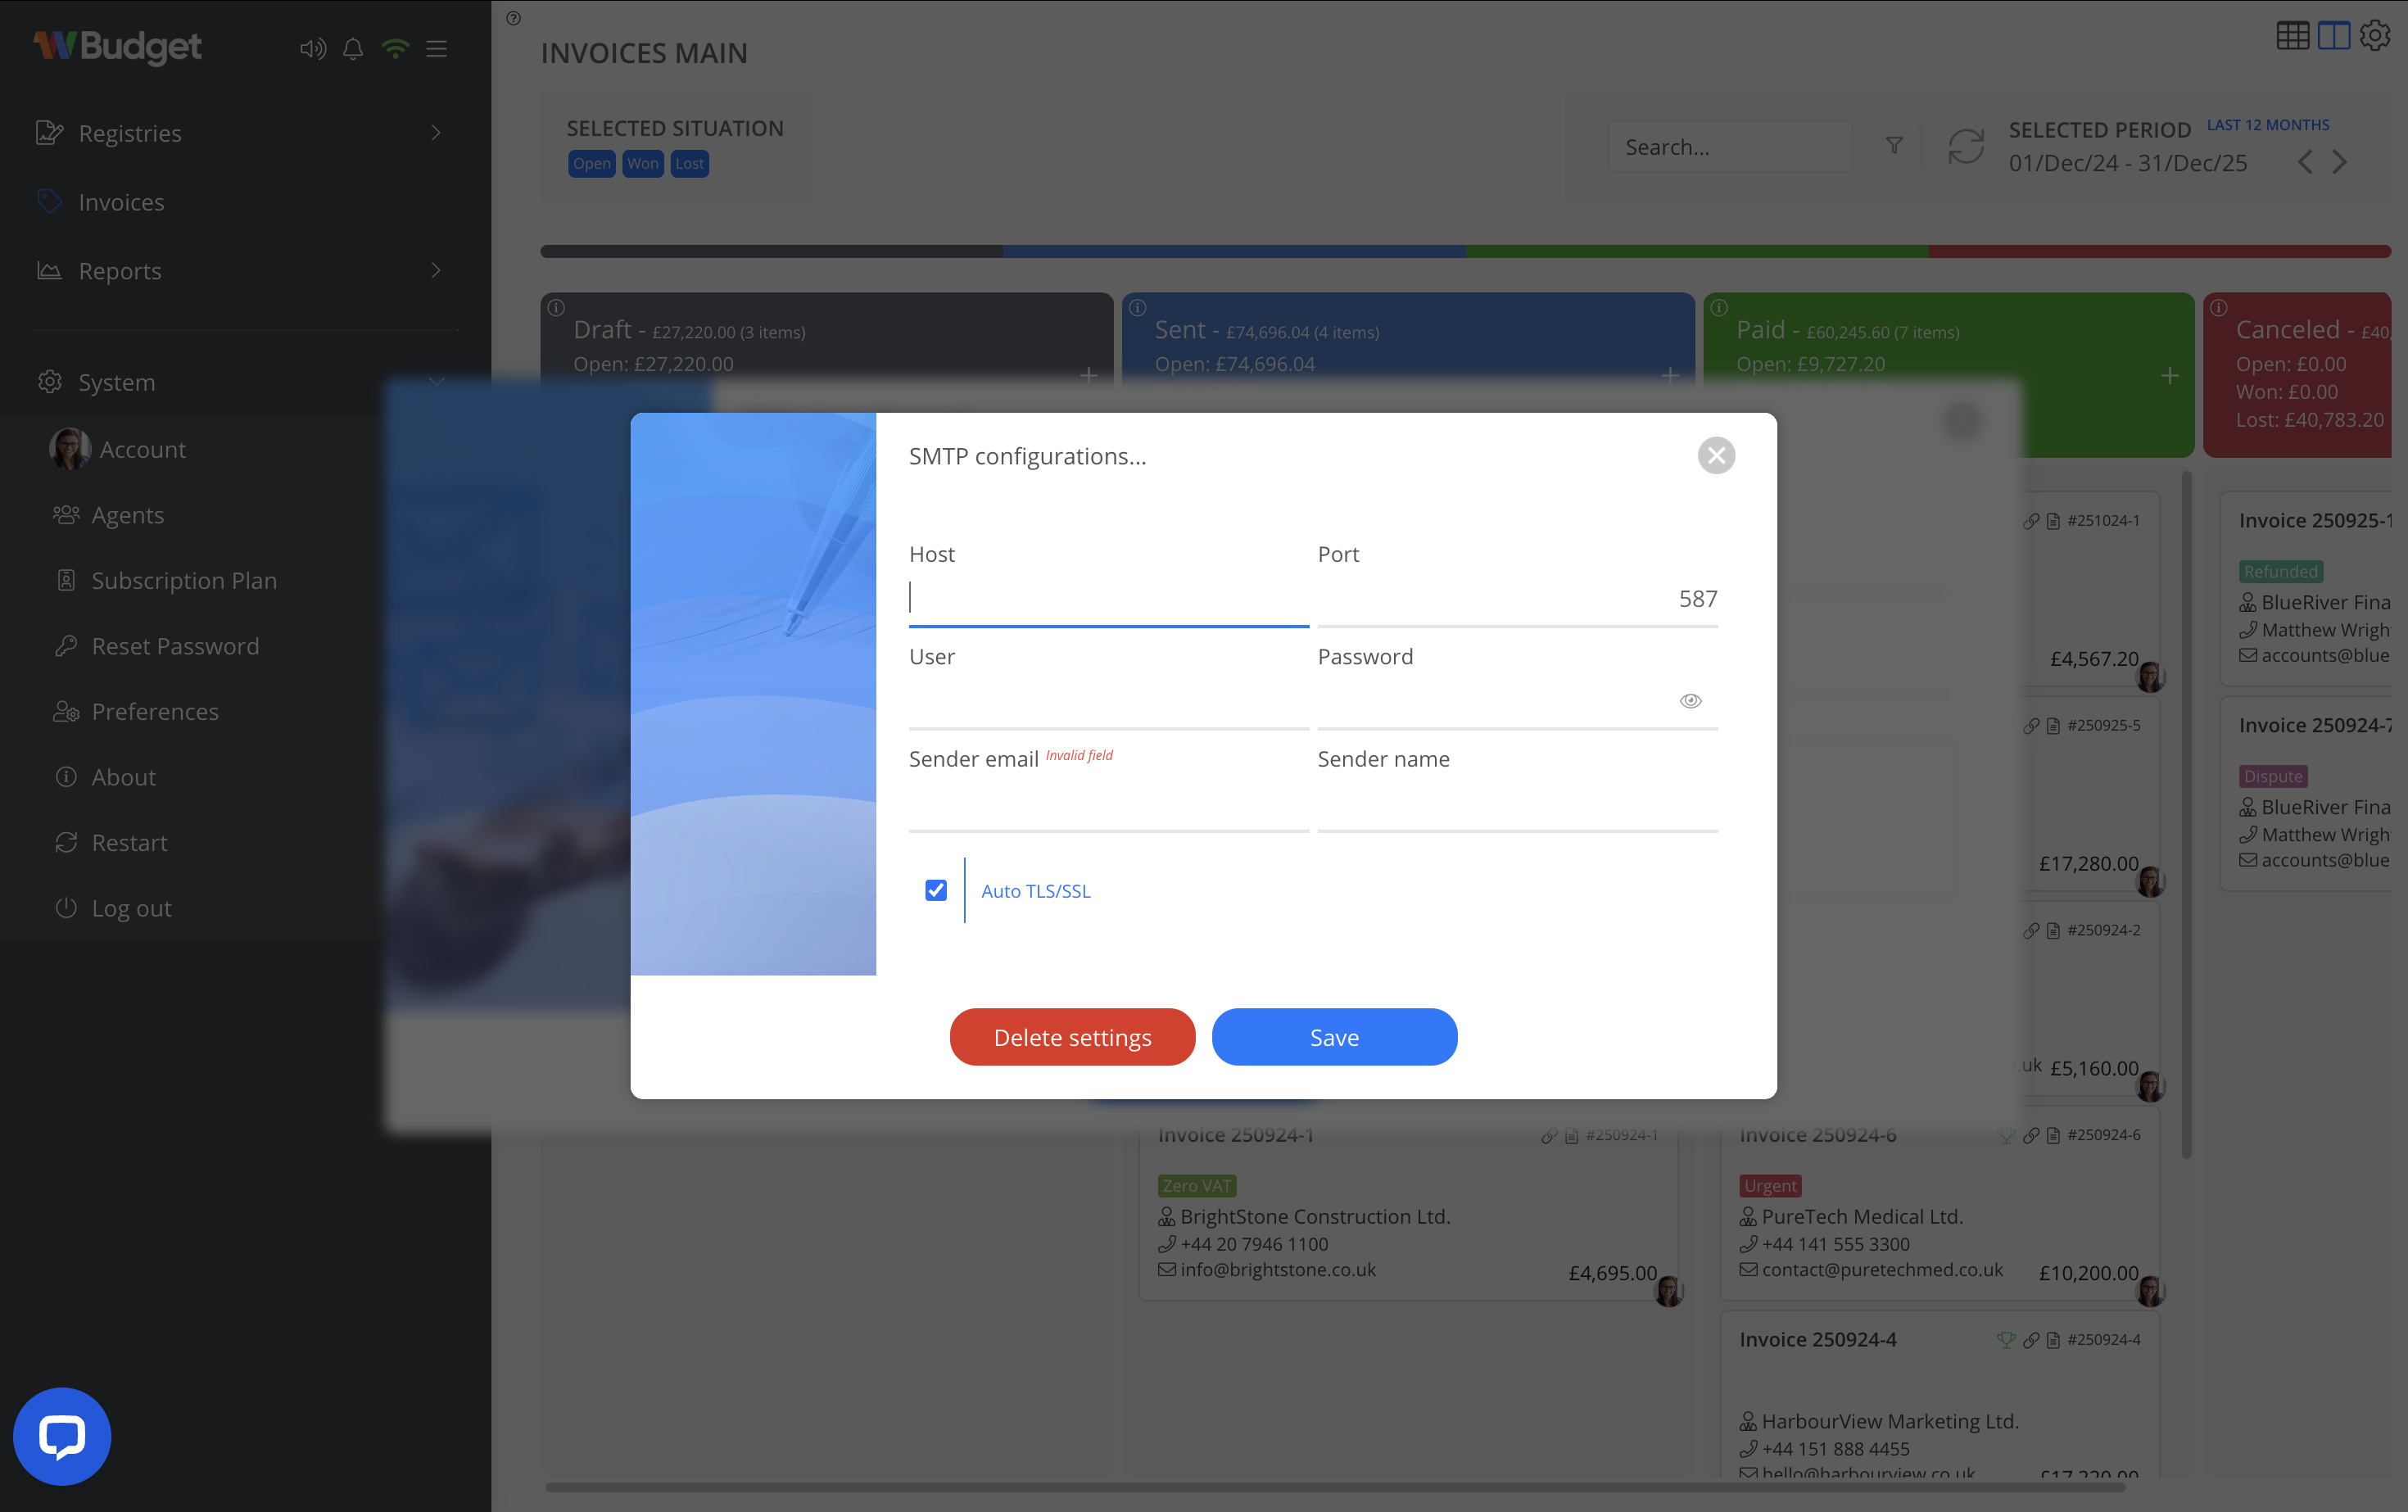Select Reset Password in the System menu
This screenshot has width=2408, height=1512.
pyautogui.click(x=175, y=646)
